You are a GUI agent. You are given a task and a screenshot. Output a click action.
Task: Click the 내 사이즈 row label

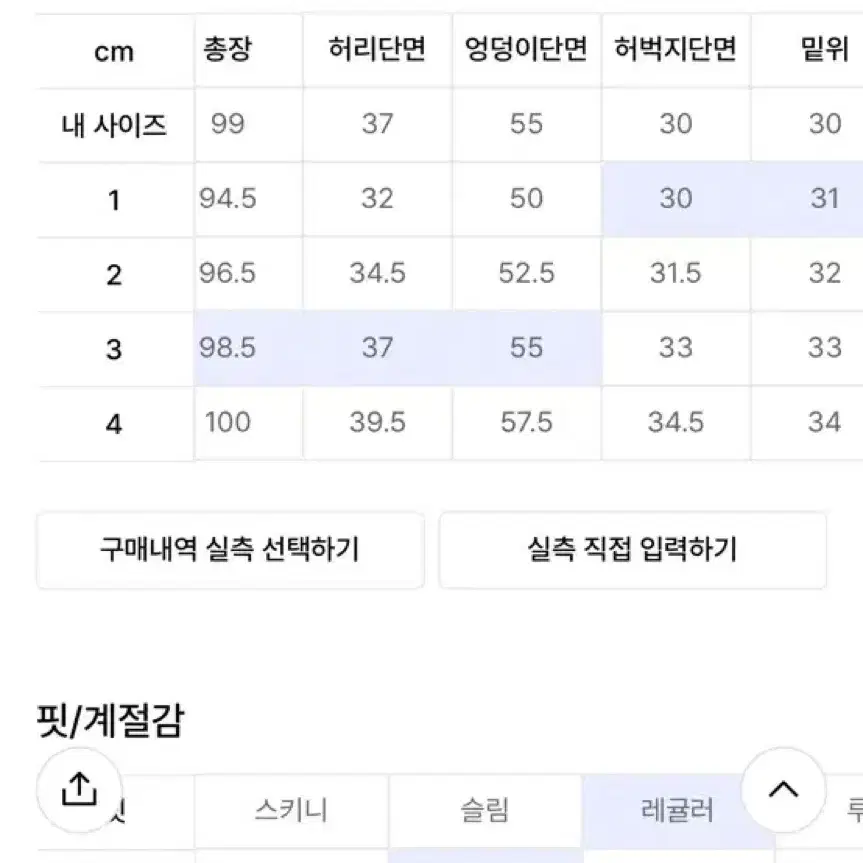pos(114,125)
